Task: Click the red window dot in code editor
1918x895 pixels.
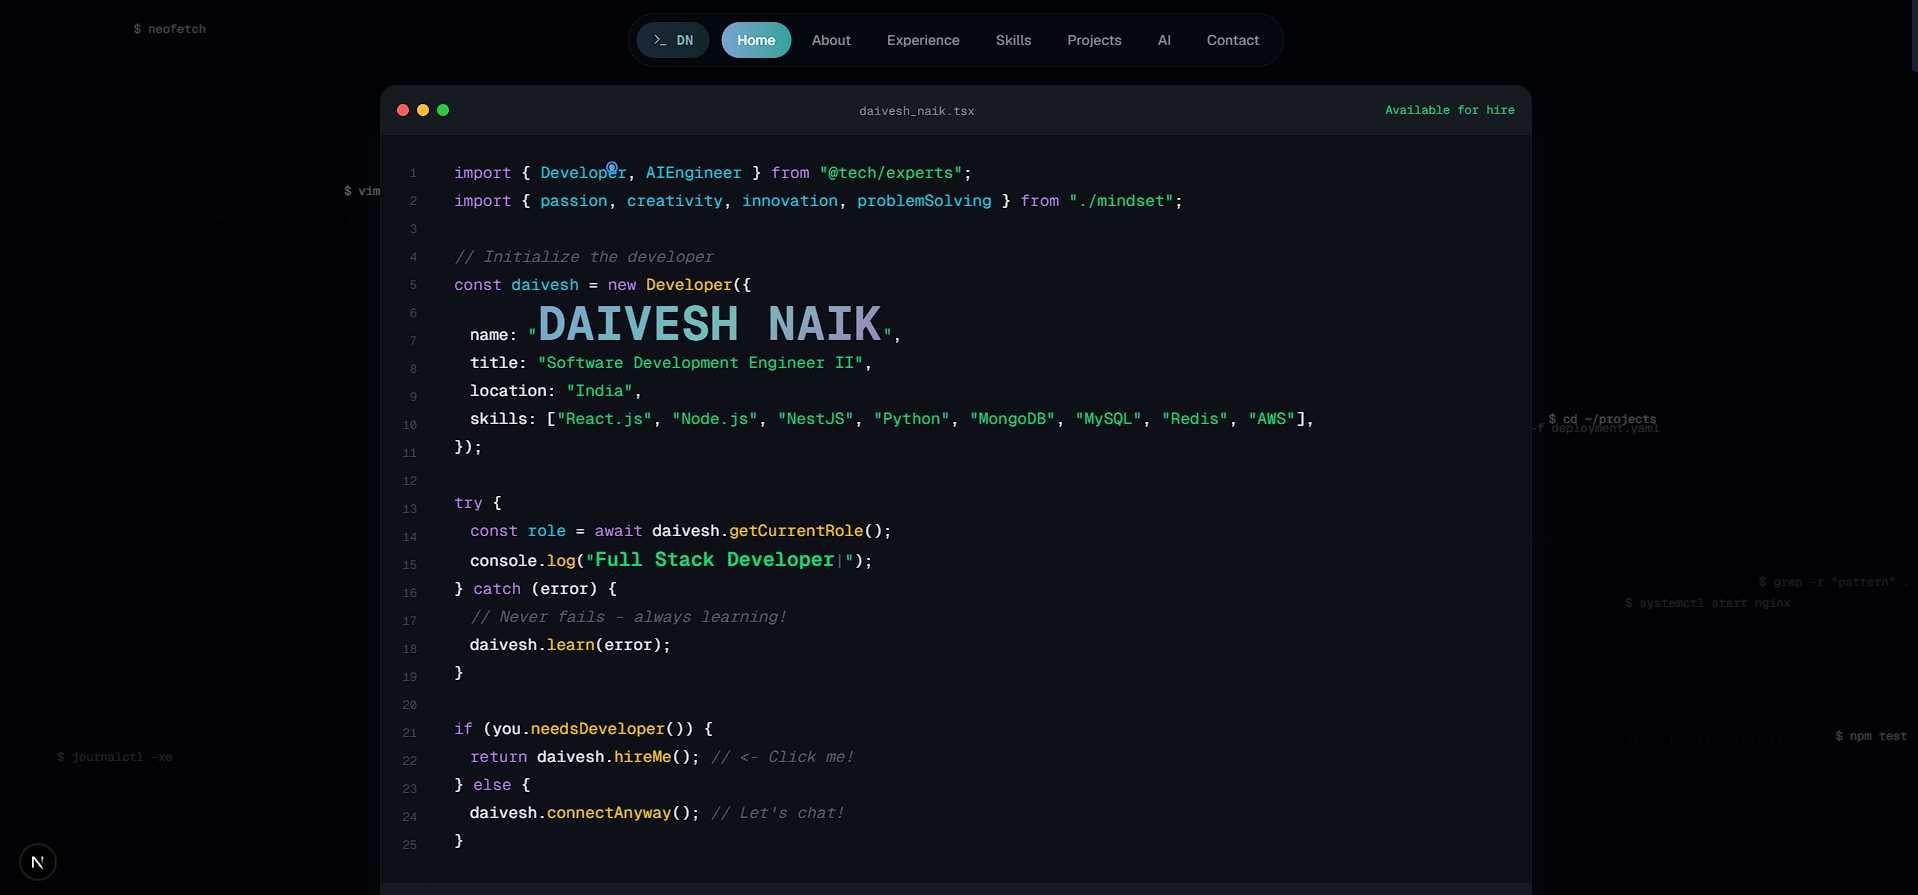Action: [403, 110]
